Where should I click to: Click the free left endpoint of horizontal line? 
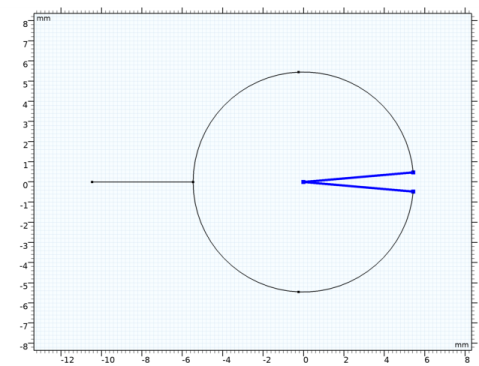pos(92,182)
